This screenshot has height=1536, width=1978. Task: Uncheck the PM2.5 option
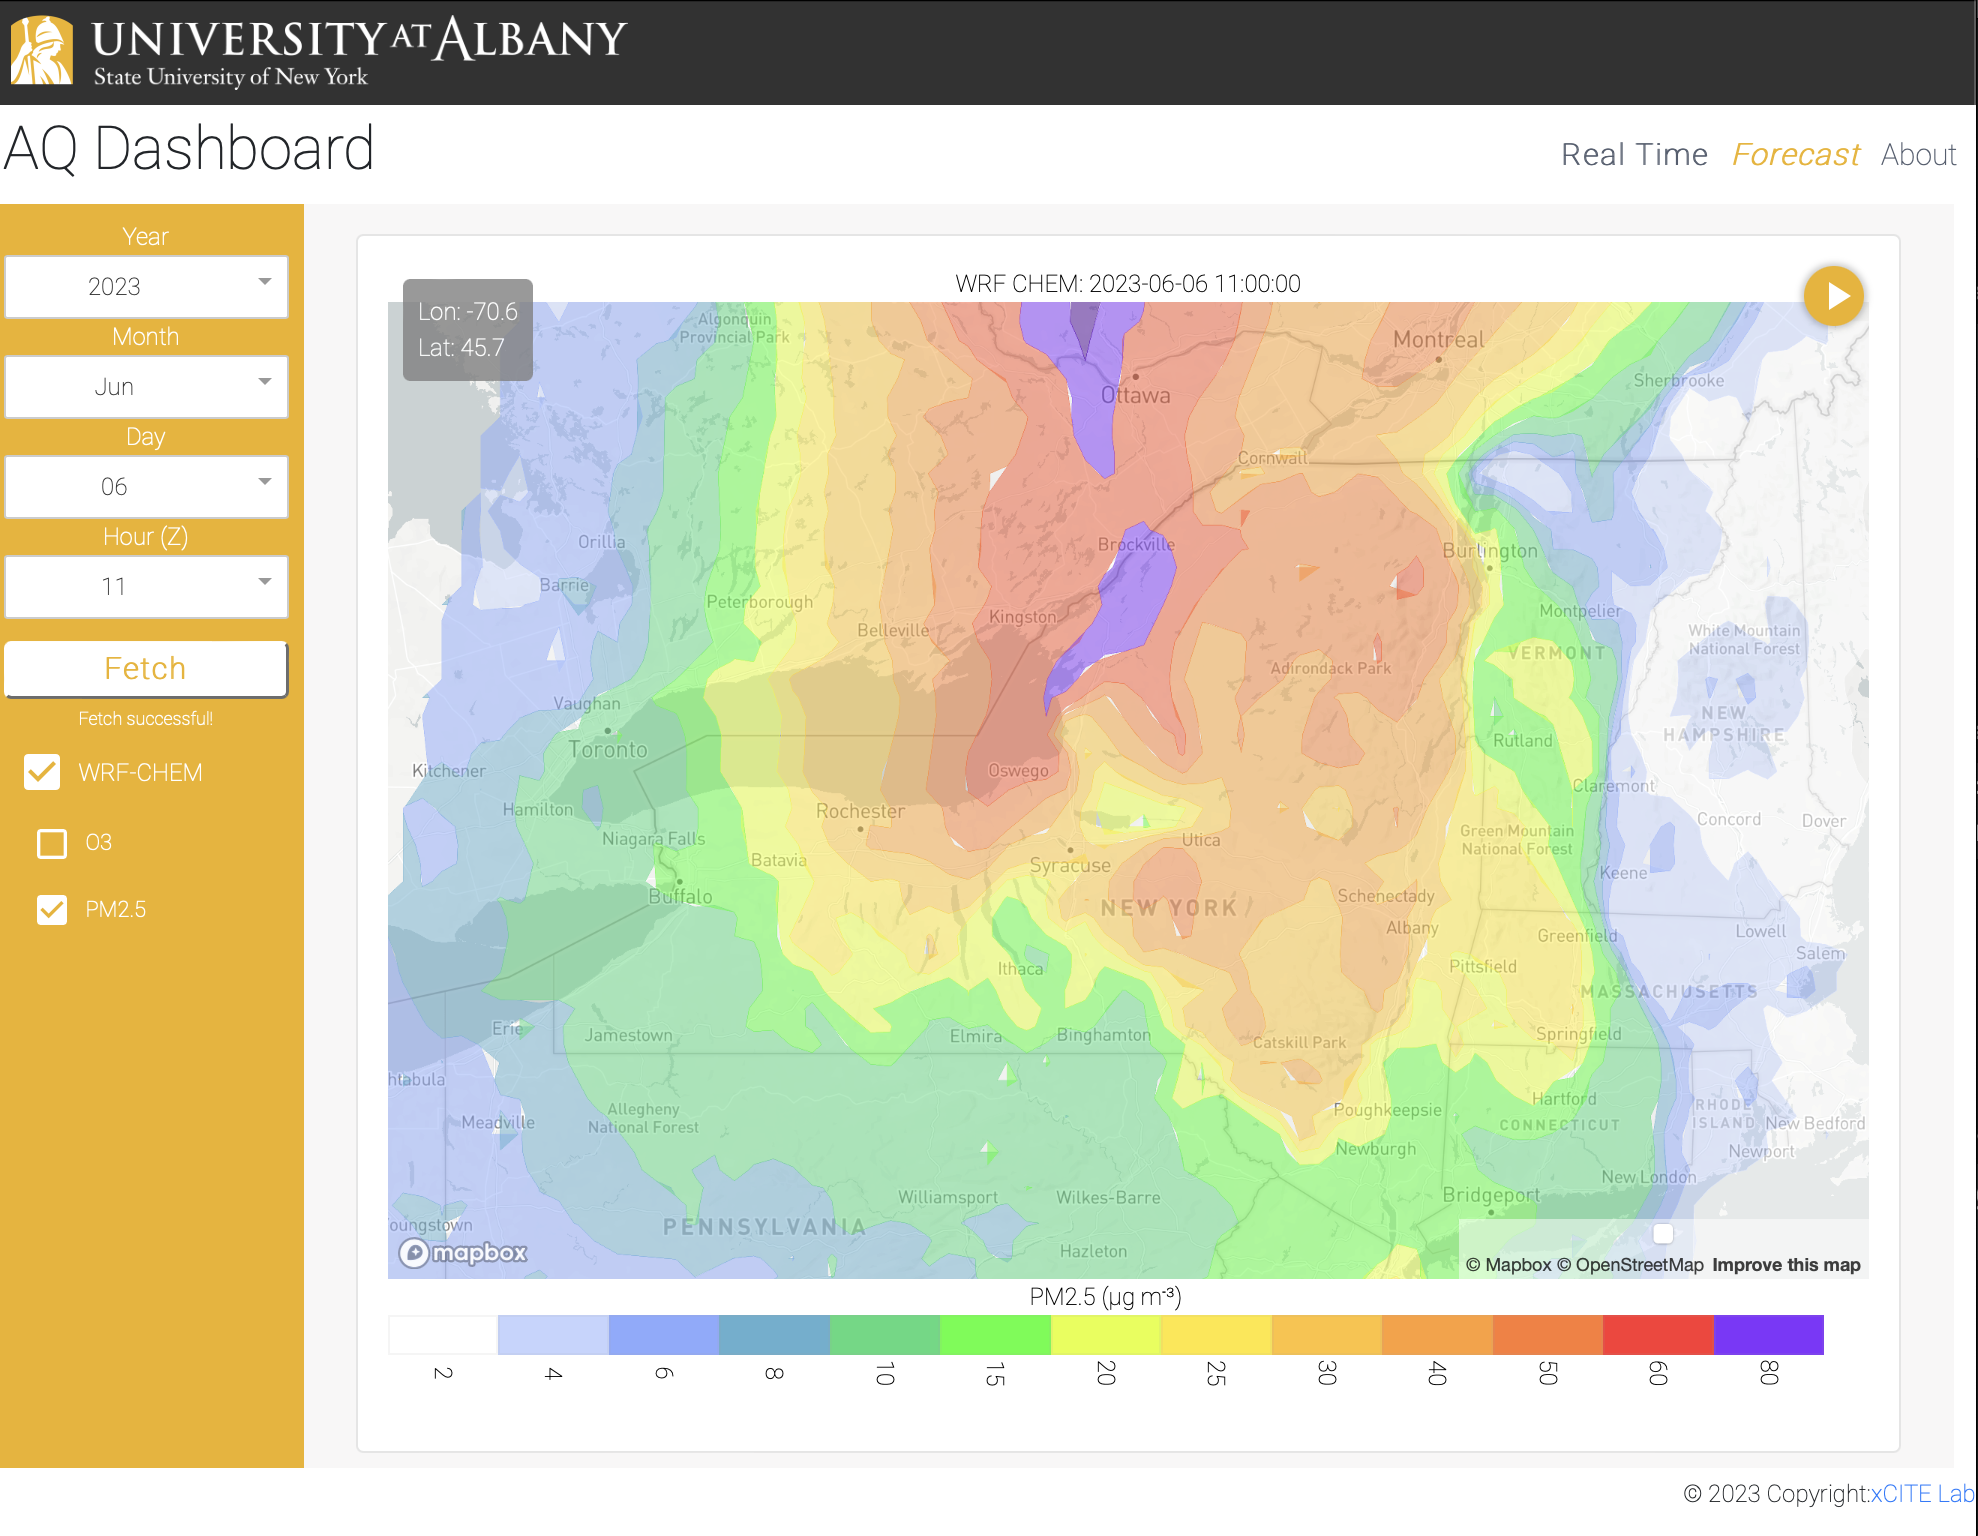[x=51, y=910]
